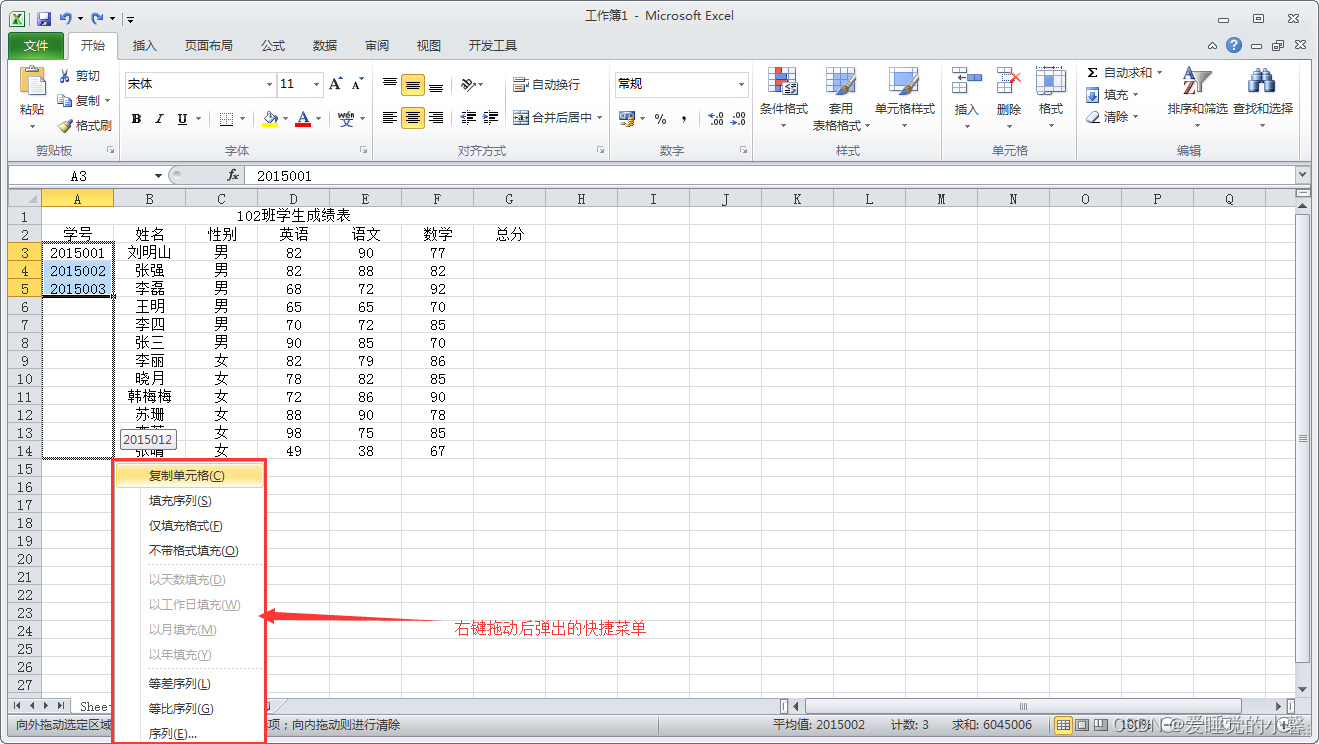Choose Copy Cells (复制单元格) menu item

(x=190, y=476)
